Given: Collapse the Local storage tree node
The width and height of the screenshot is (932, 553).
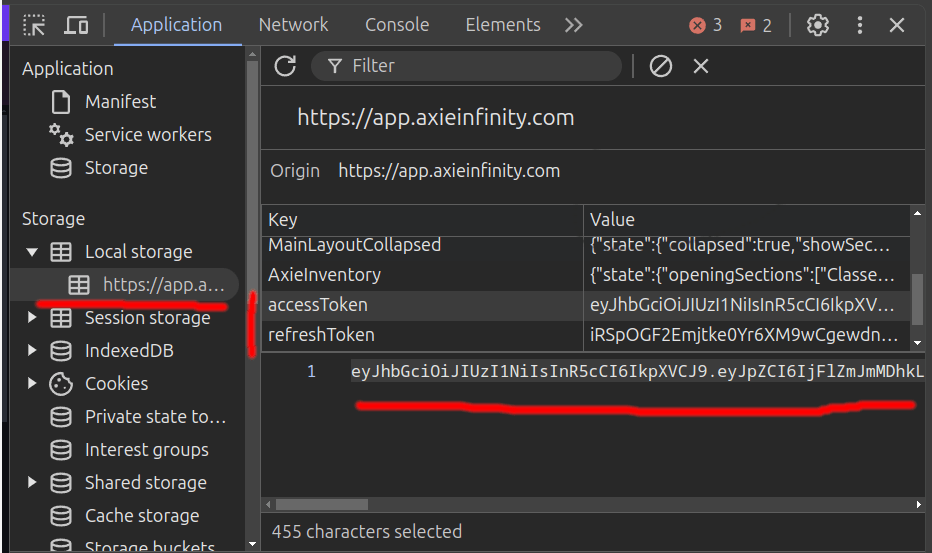Looking at the screenshot, I should pyautogui.click(x=32, y=252).
